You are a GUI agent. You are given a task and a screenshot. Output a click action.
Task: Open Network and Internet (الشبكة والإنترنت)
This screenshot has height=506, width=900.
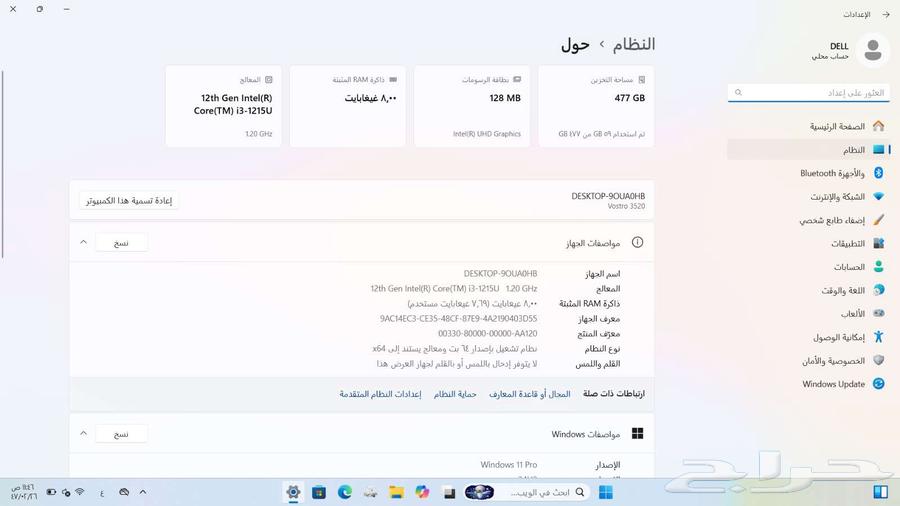[809, 197]
